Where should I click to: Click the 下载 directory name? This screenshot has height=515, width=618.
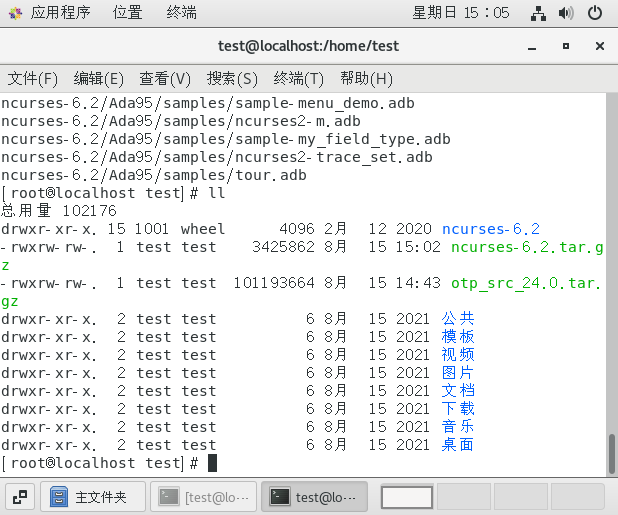tap(458, 409)
